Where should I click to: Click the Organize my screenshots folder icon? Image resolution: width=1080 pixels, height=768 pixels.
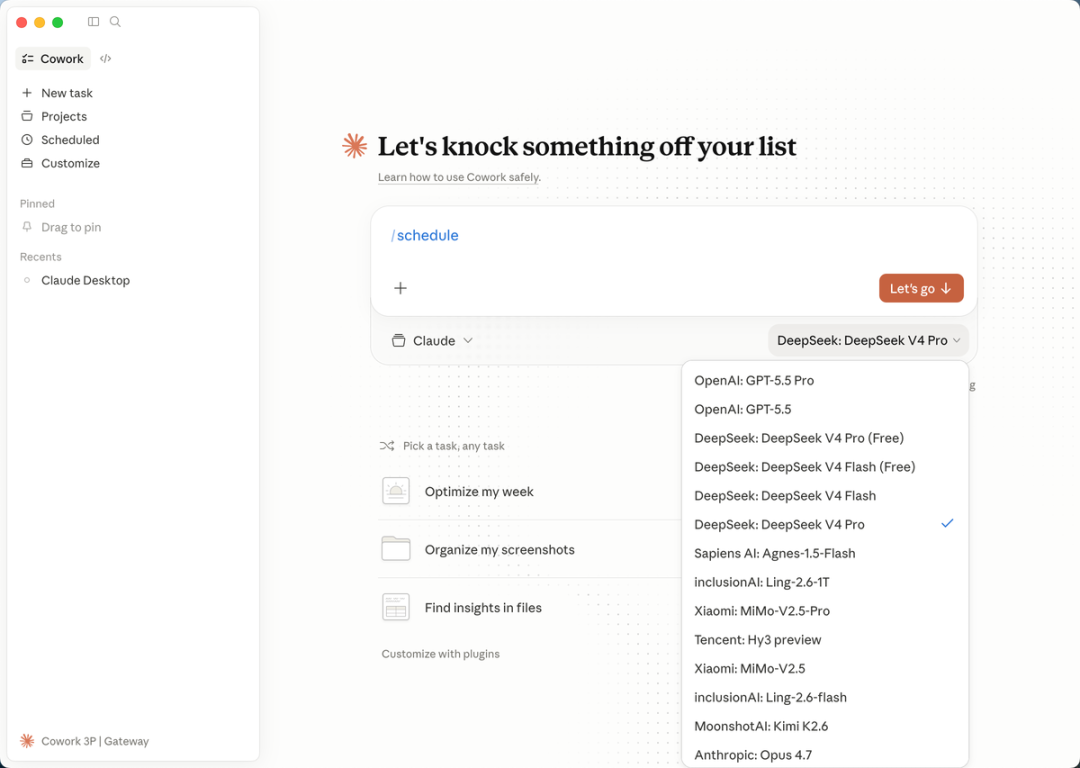[x=396, y=549]
